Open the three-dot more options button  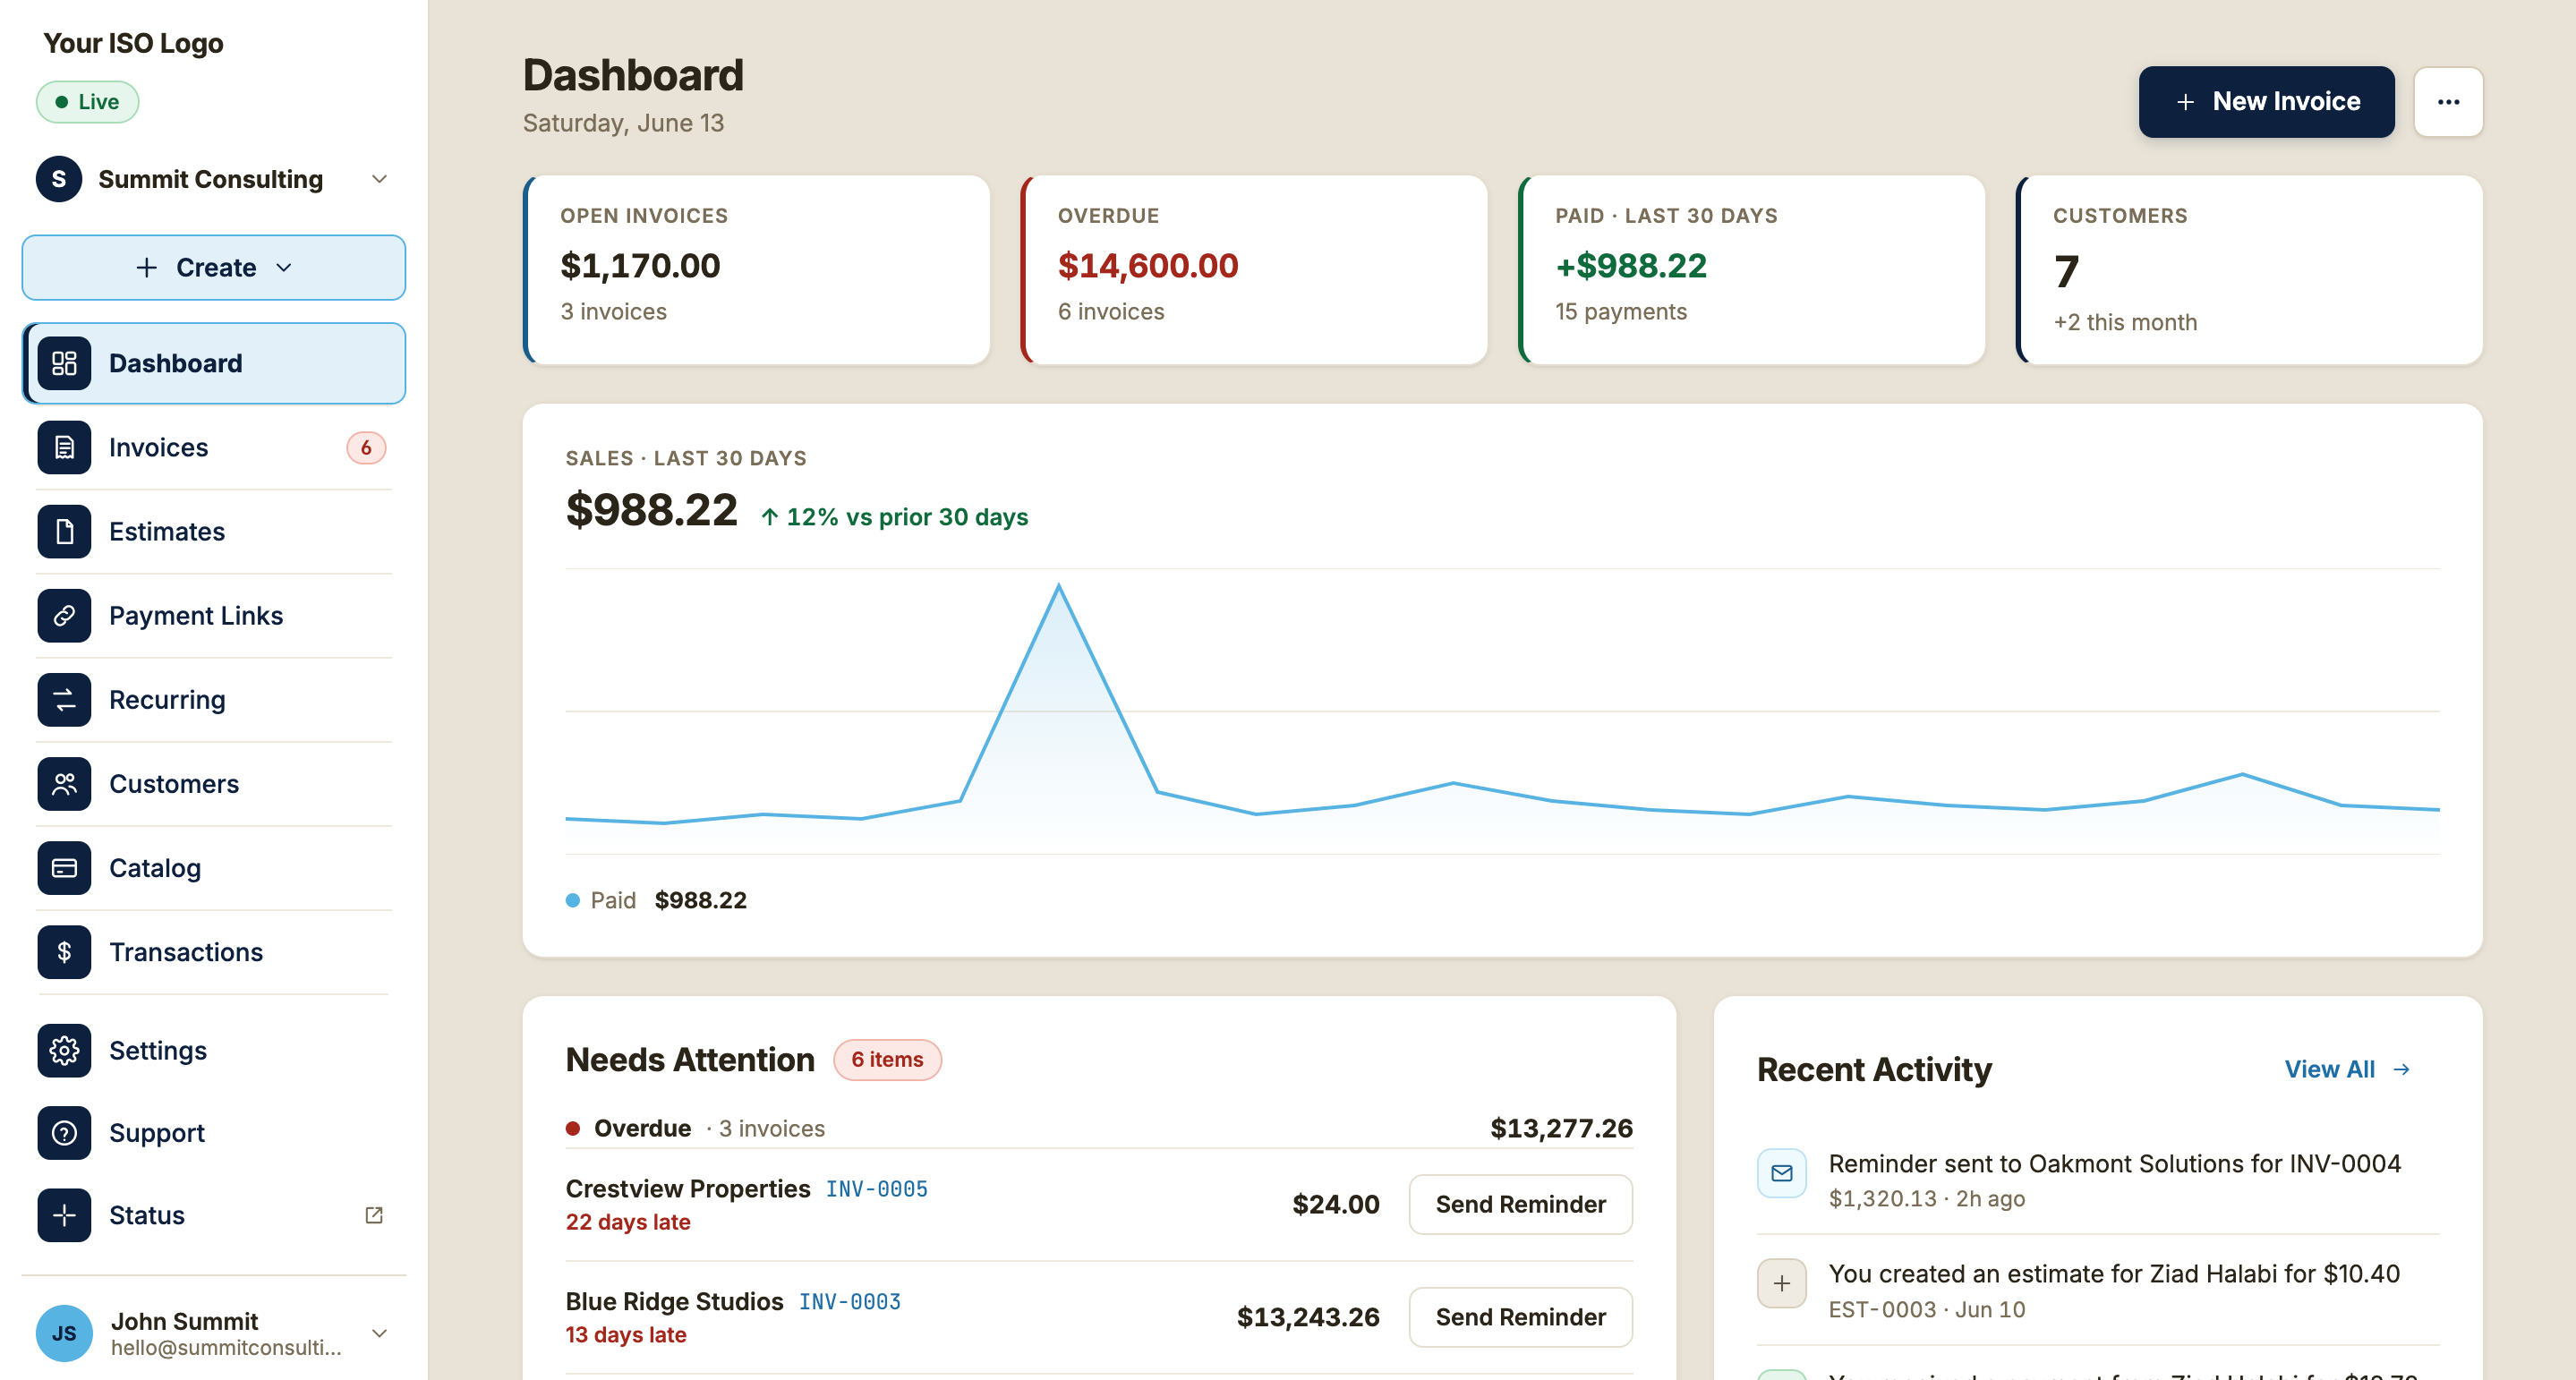[2447, 101]
